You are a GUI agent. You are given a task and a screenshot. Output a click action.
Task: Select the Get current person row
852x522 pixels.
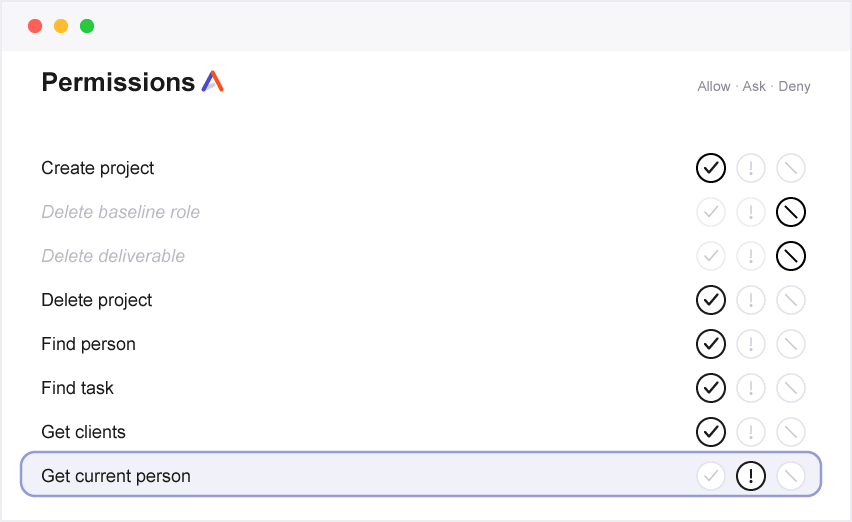[421, 474]
